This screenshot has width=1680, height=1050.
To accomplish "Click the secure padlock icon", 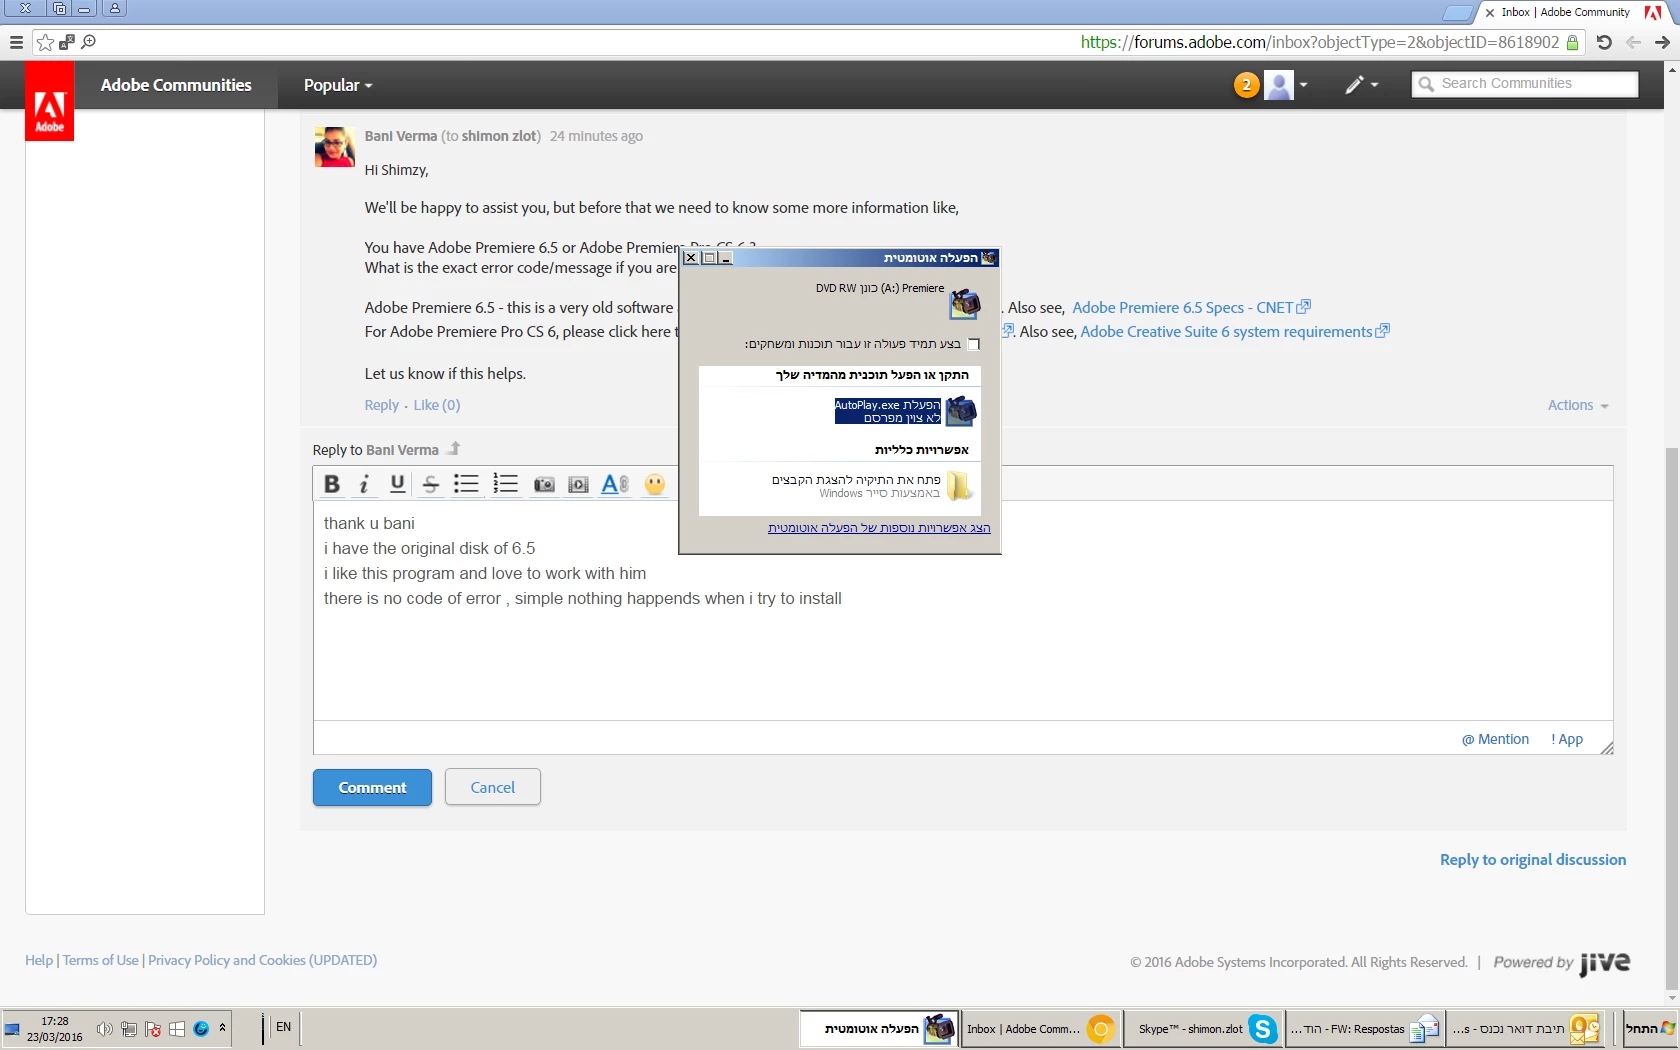I will click(x=1572, y=42).
